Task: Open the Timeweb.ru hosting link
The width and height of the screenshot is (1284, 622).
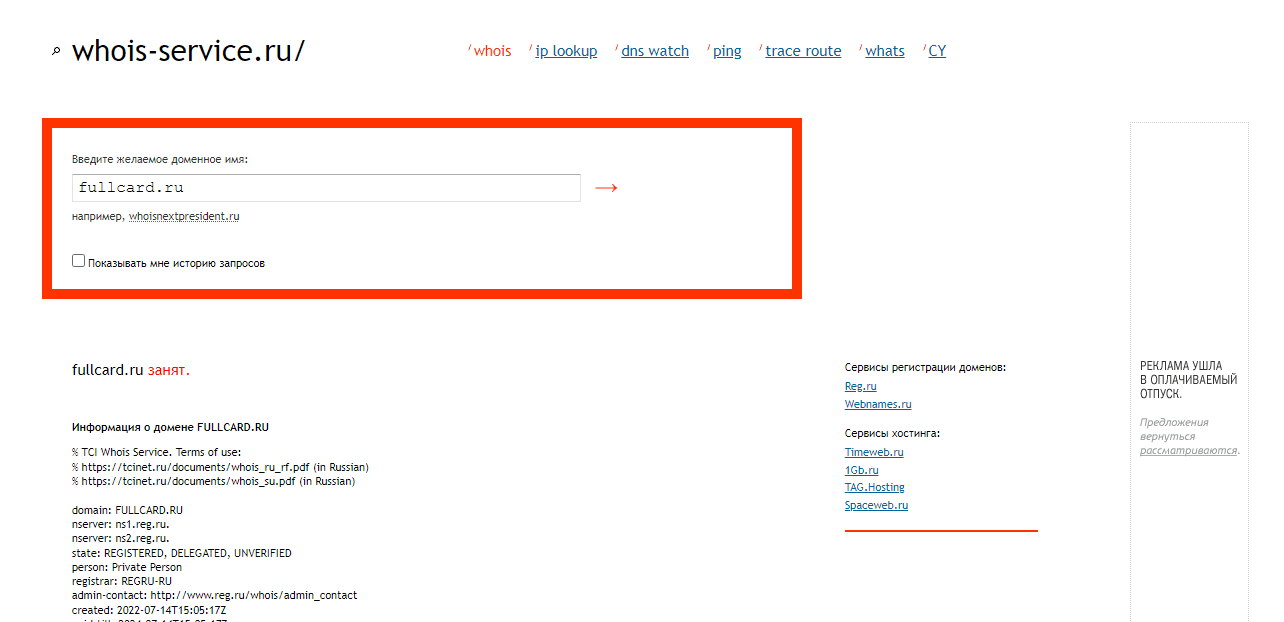Action: (x=874, y=452)
